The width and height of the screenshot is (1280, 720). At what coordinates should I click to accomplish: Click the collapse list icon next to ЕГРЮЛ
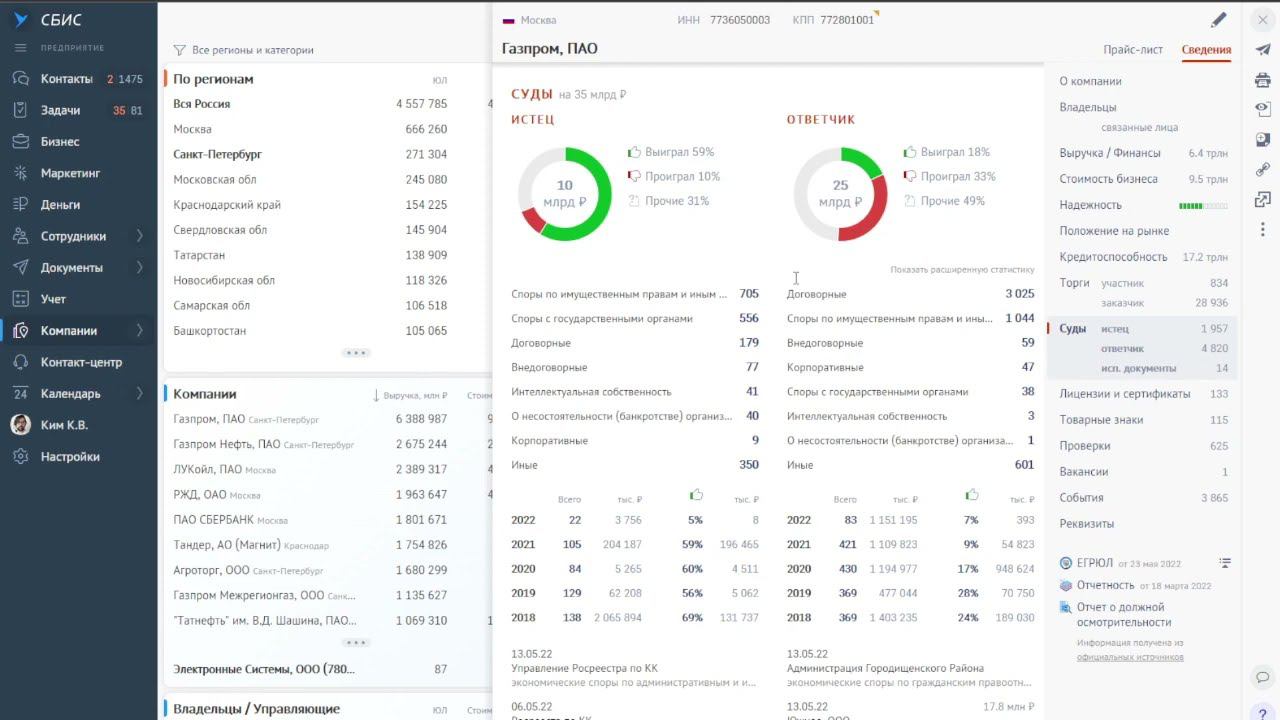[x=1225, y=563]
